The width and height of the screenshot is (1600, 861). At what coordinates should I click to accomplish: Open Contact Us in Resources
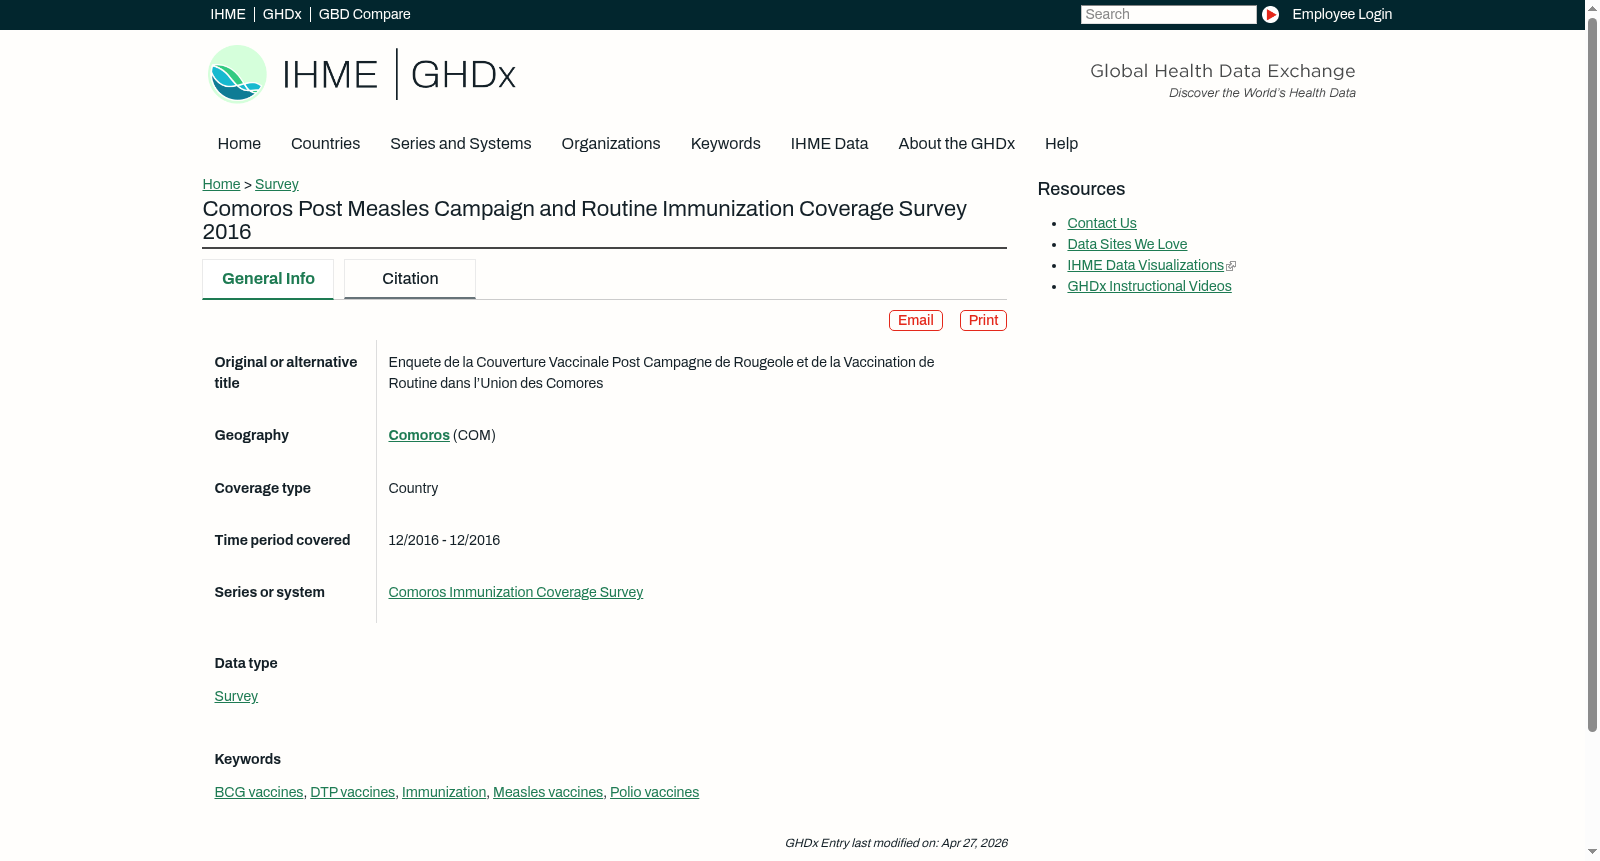[x=1102, y=223]
